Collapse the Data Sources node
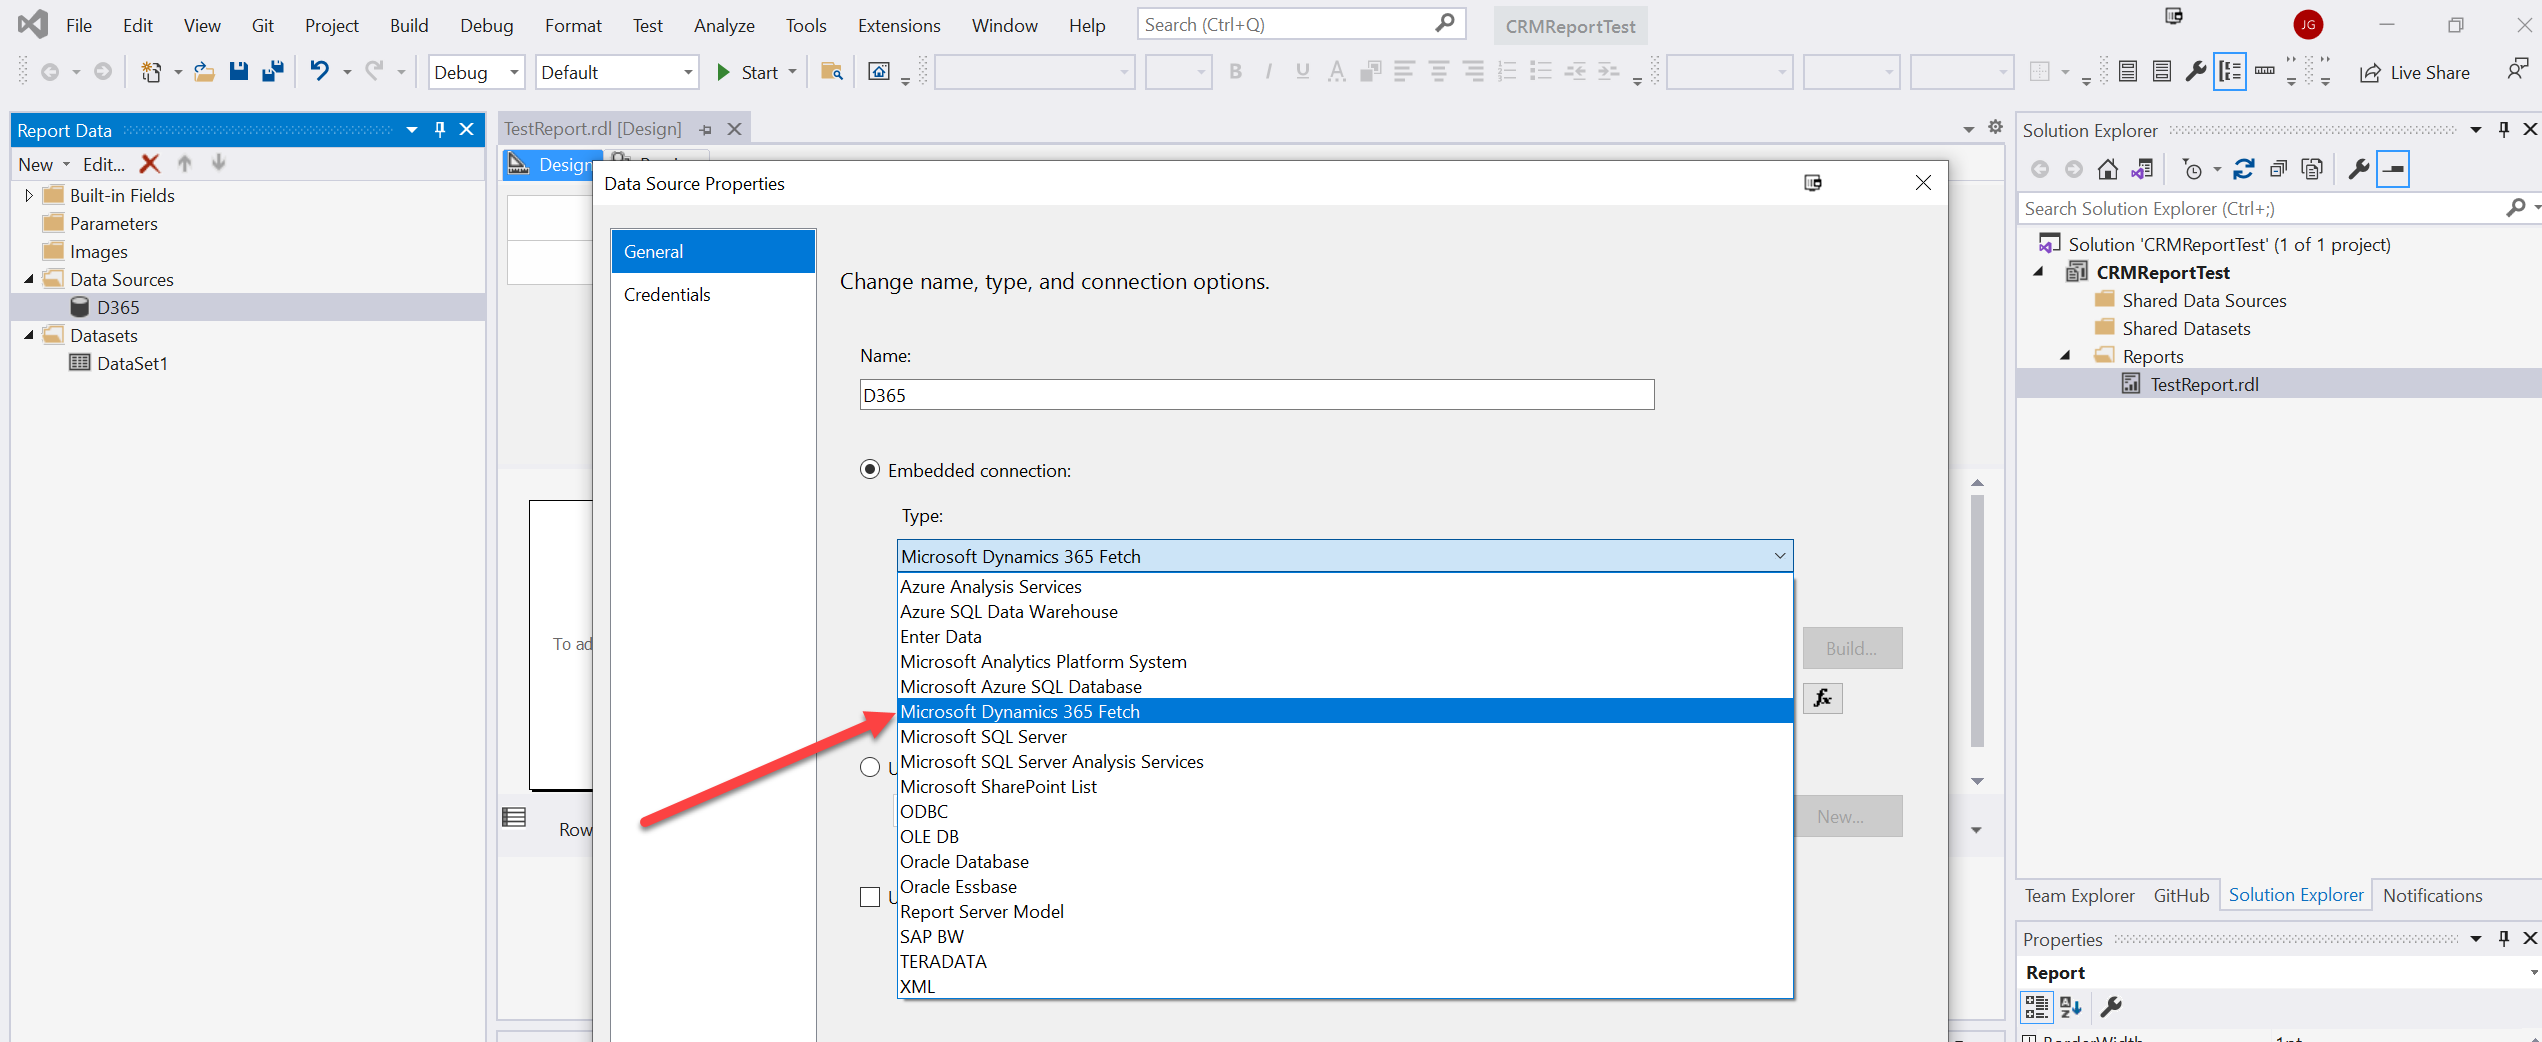The height and width of the screenshot is (1042, 2542). coord(29,280)
